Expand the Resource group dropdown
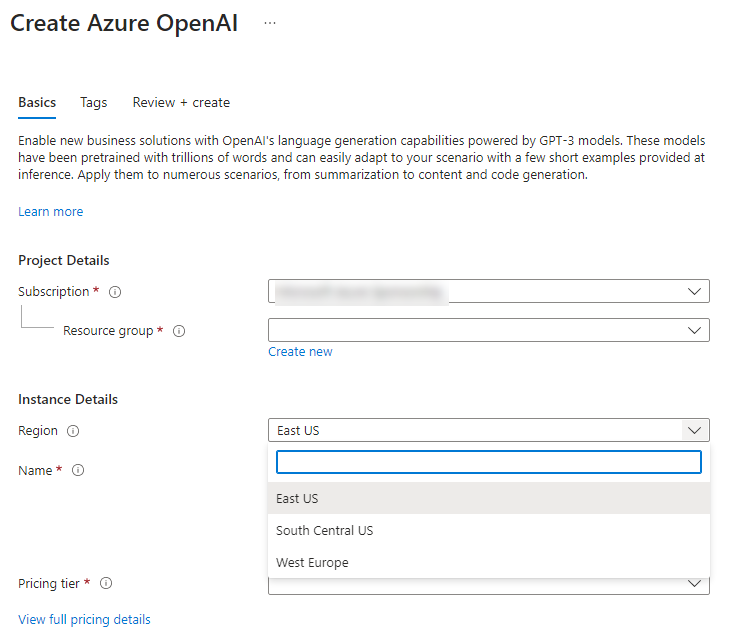The width and height of the screenshot is (749, 634). 489,330
